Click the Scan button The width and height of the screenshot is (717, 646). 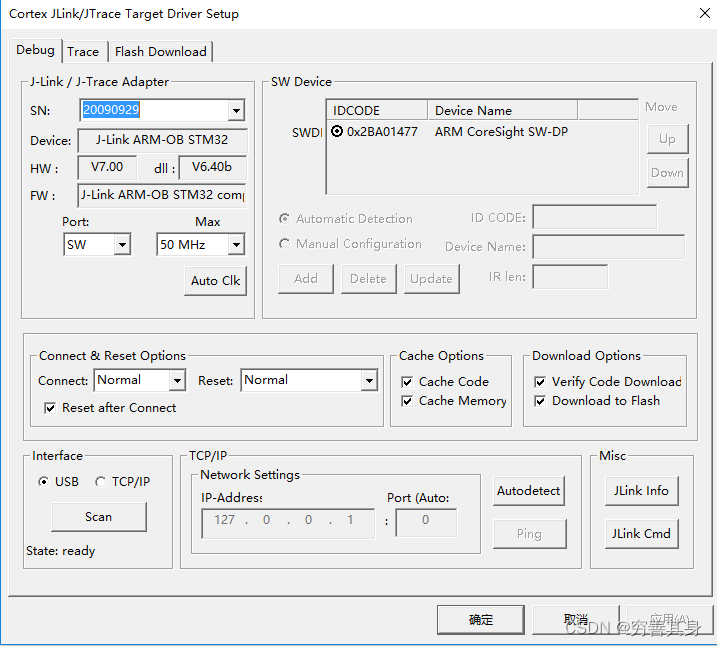[99, 517]
